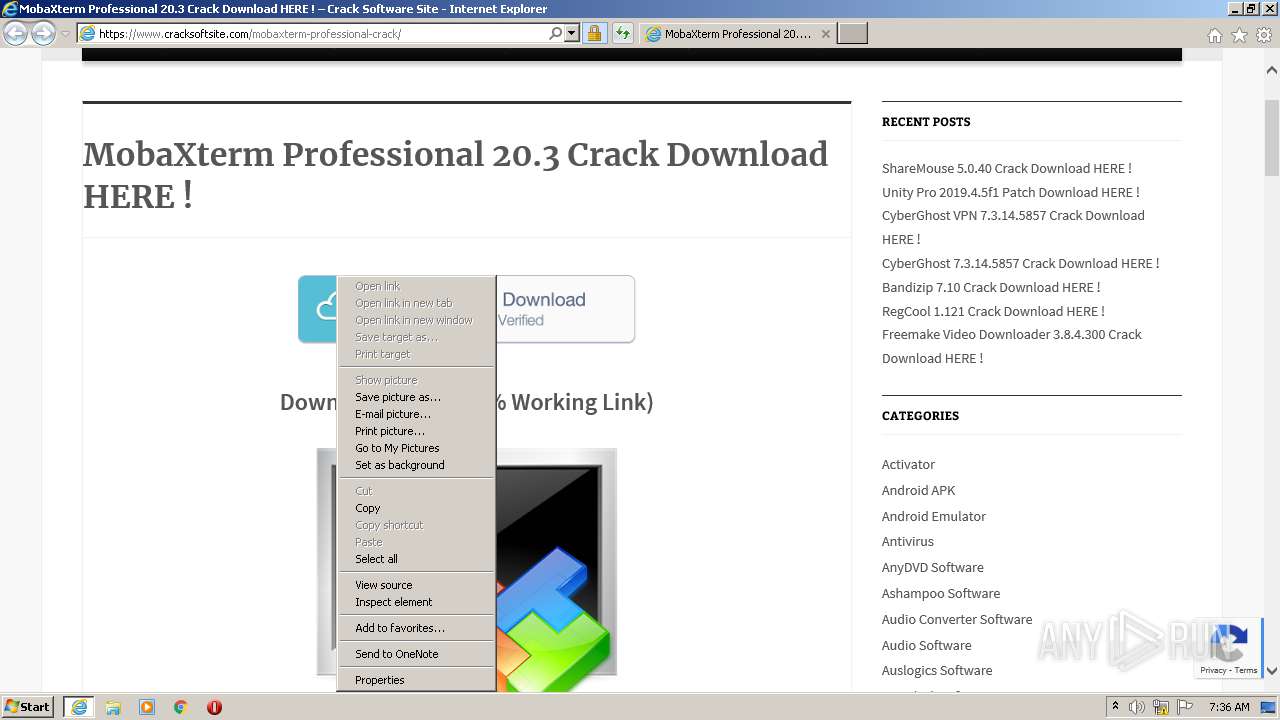Open the Activator category link

point(908,464)
